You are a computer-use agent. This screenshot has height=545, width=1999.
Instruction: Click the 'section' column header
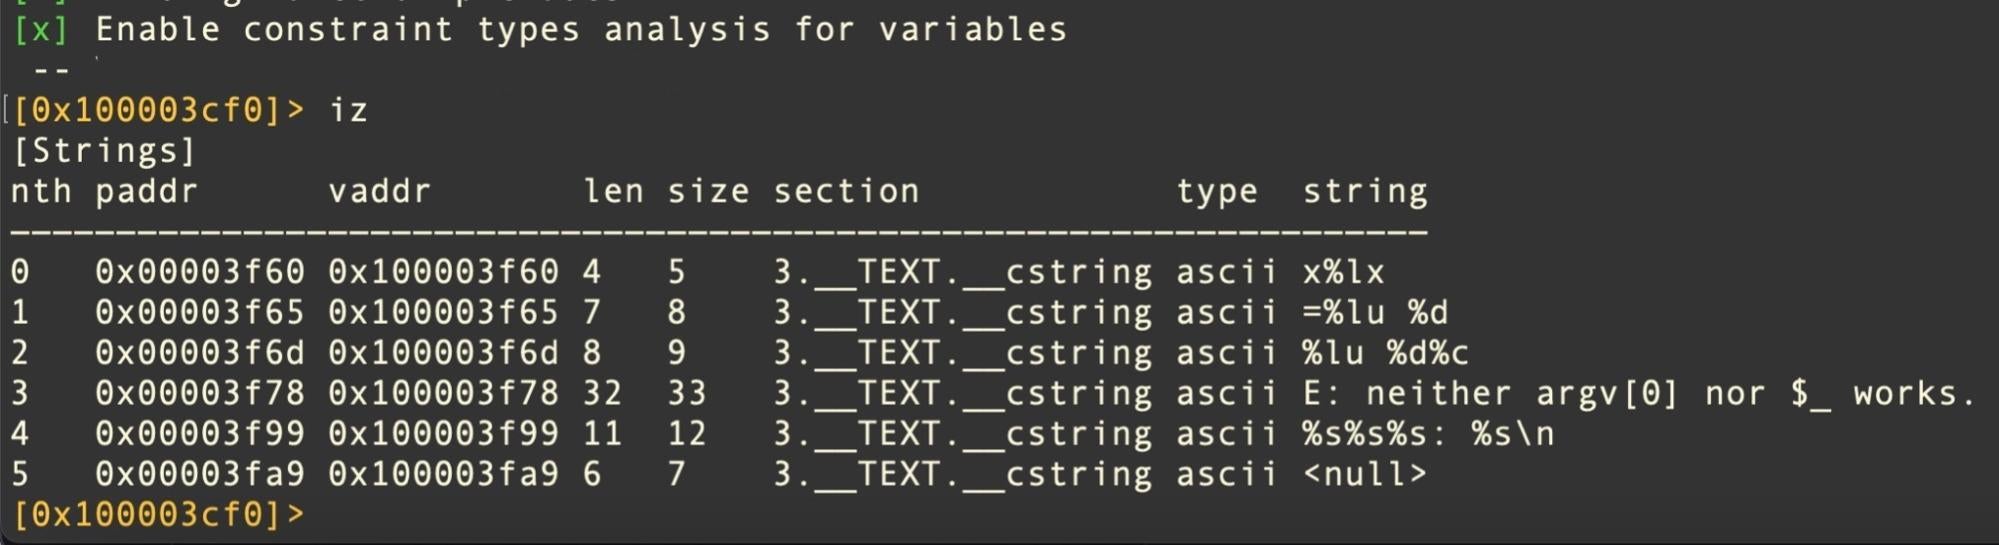click(x=846, y=191)
